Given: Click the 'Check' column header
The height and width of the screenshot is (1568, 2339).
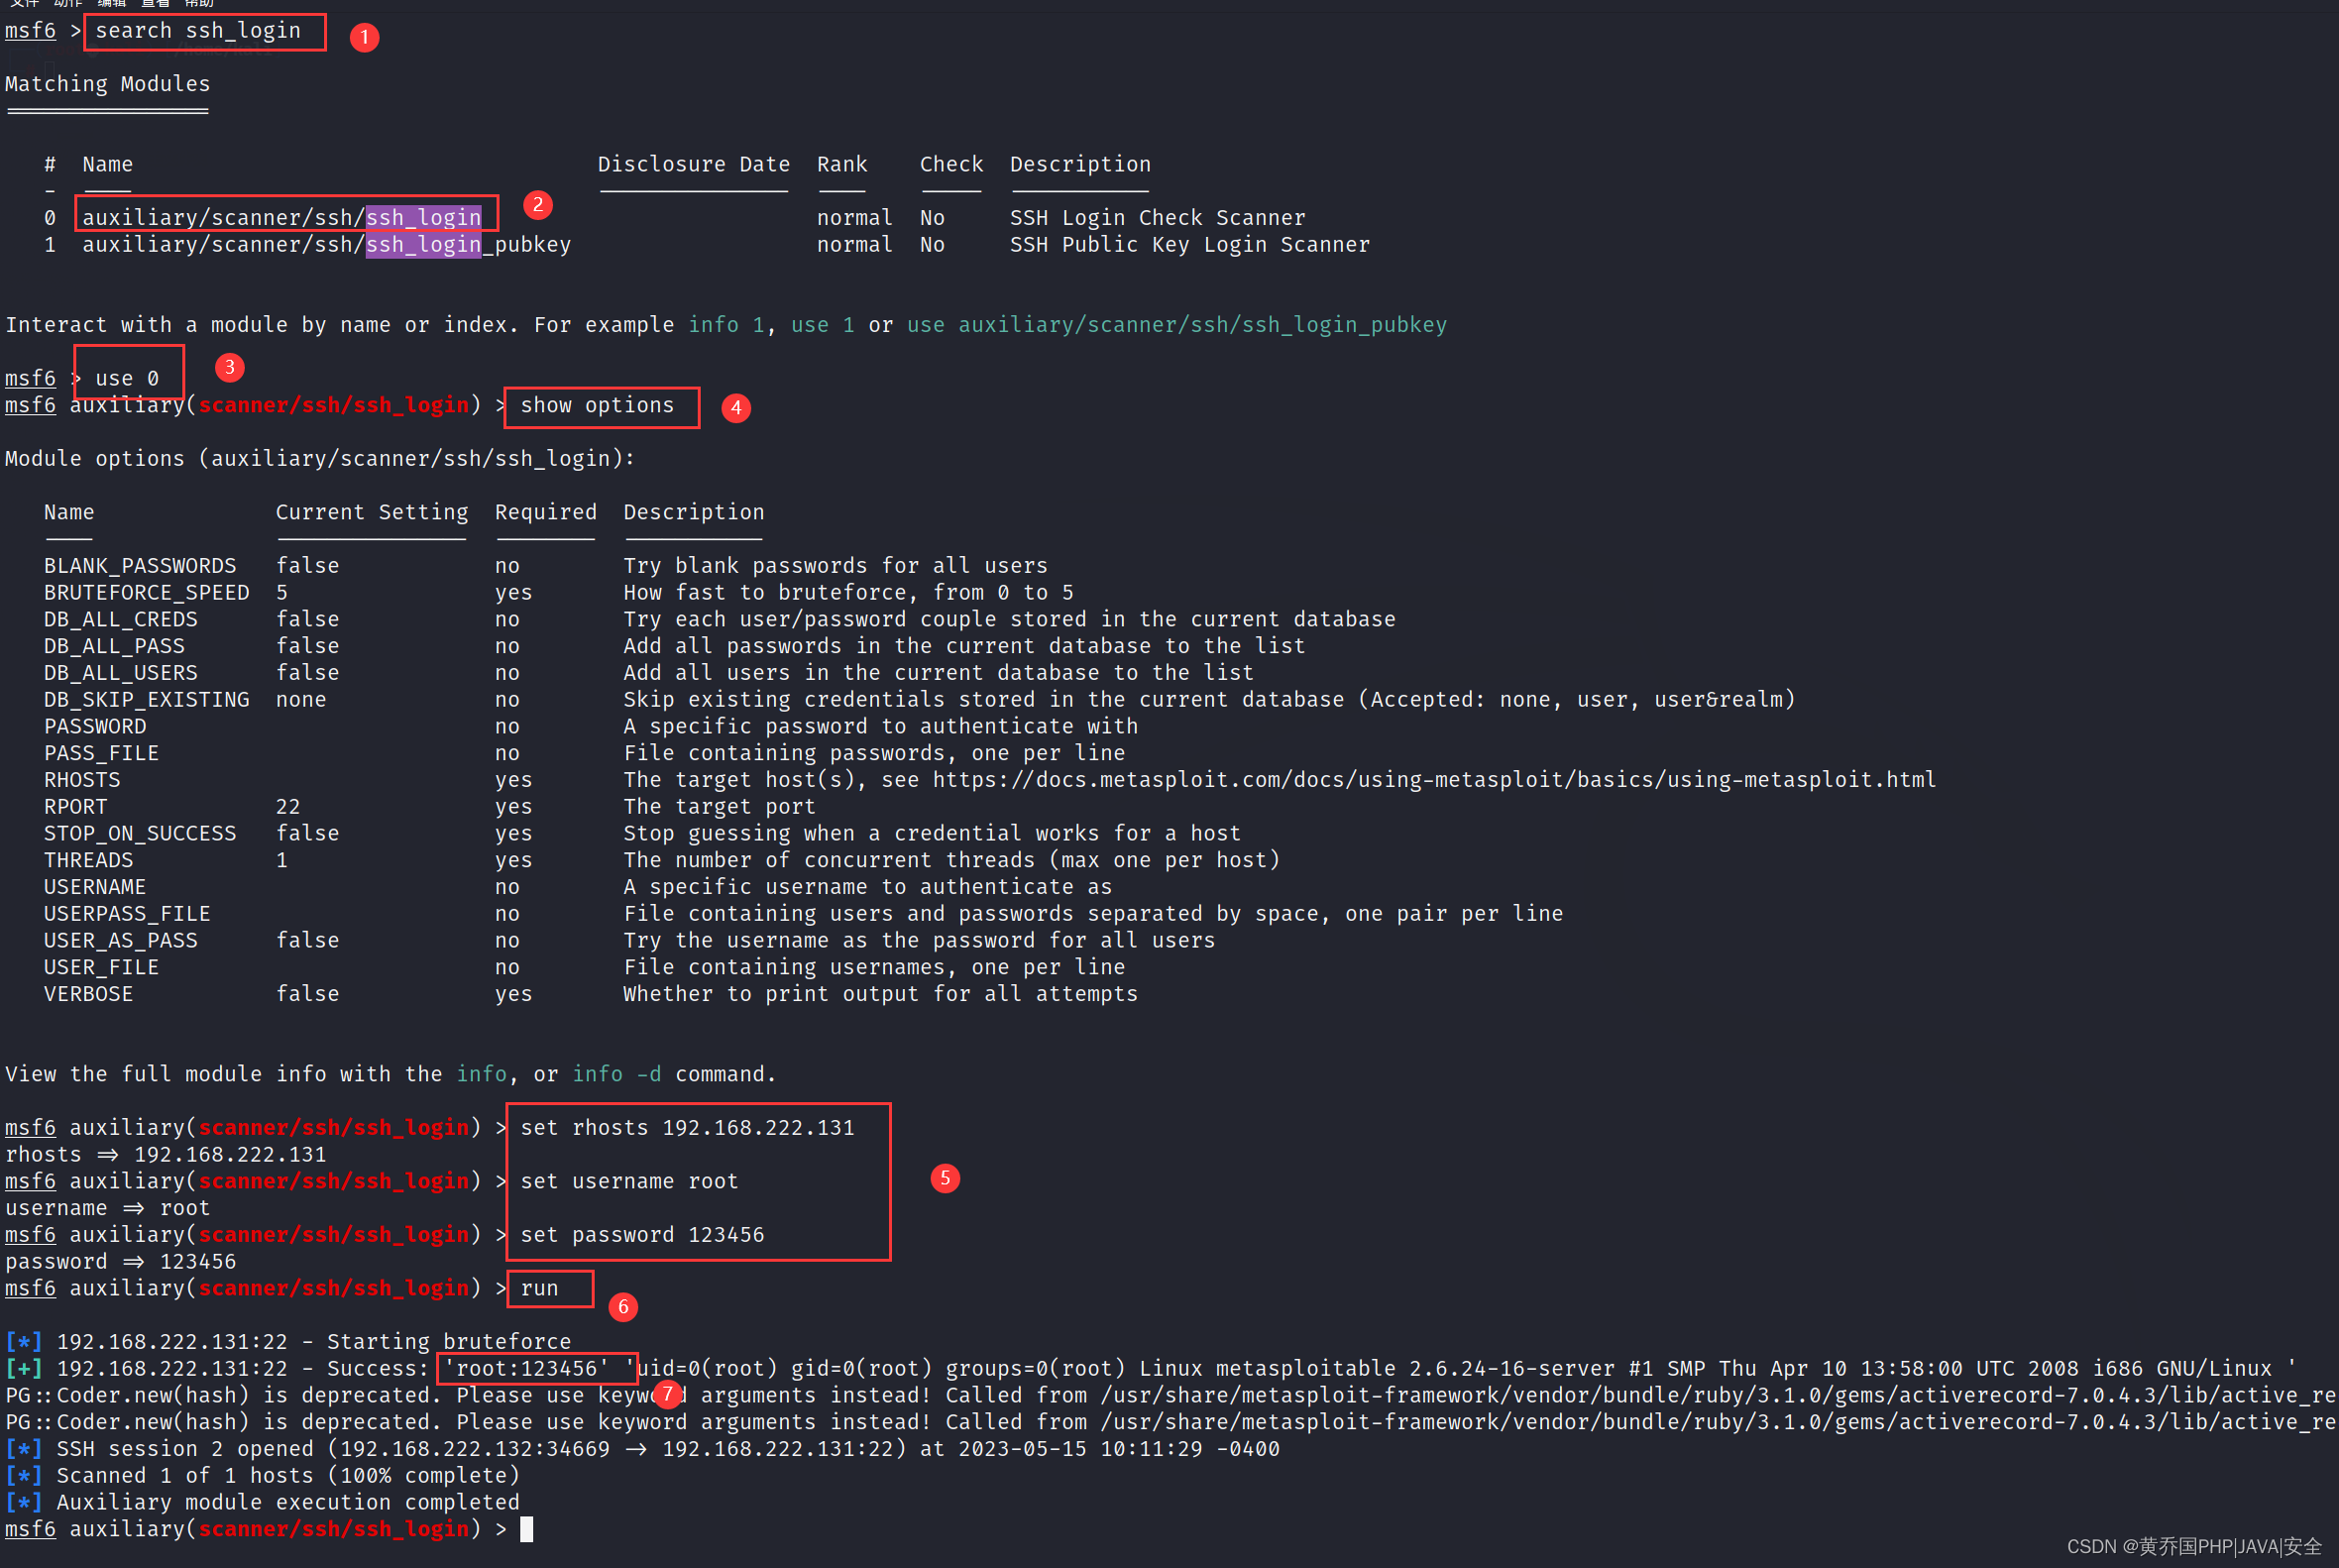Looking at the screenshot, I should point(951,164).
